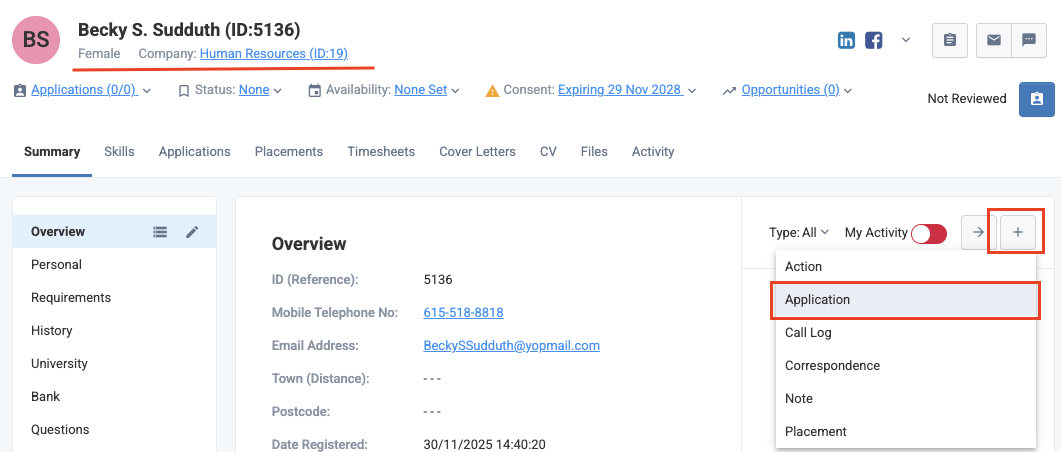Choose Application from the add menu
The width and height of the screenshot is (1061, 452).
[906, 300]
